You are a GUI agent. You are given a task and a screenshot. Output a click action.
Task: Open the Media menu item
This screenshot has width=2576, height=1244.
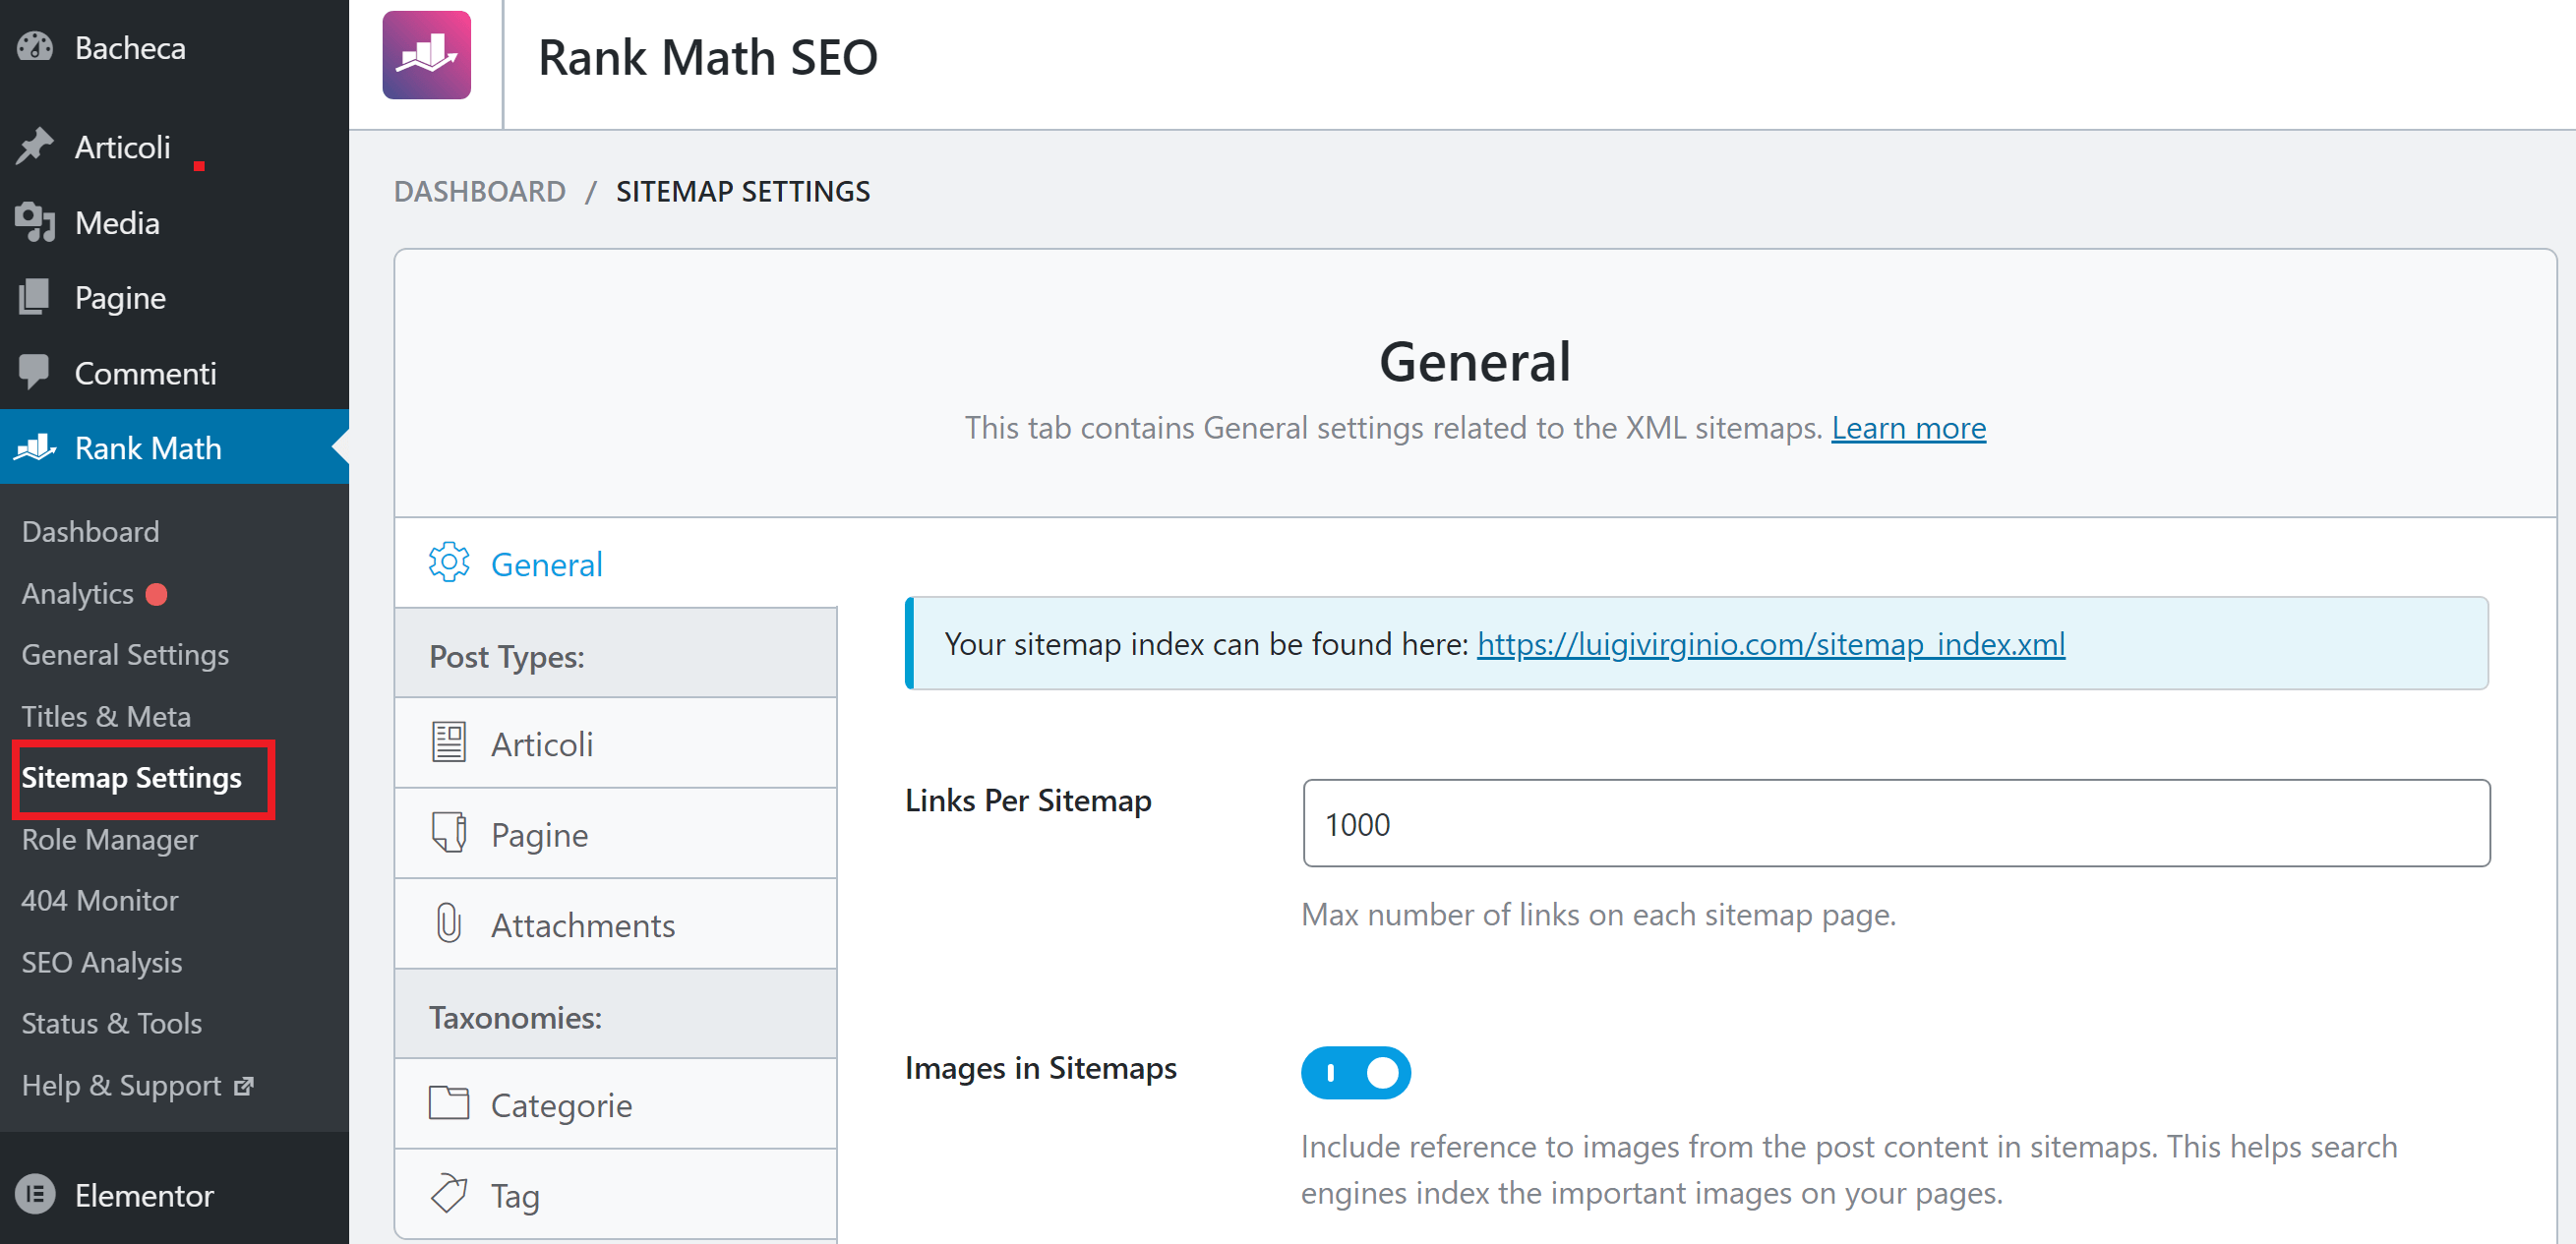[x=174, y=222]
